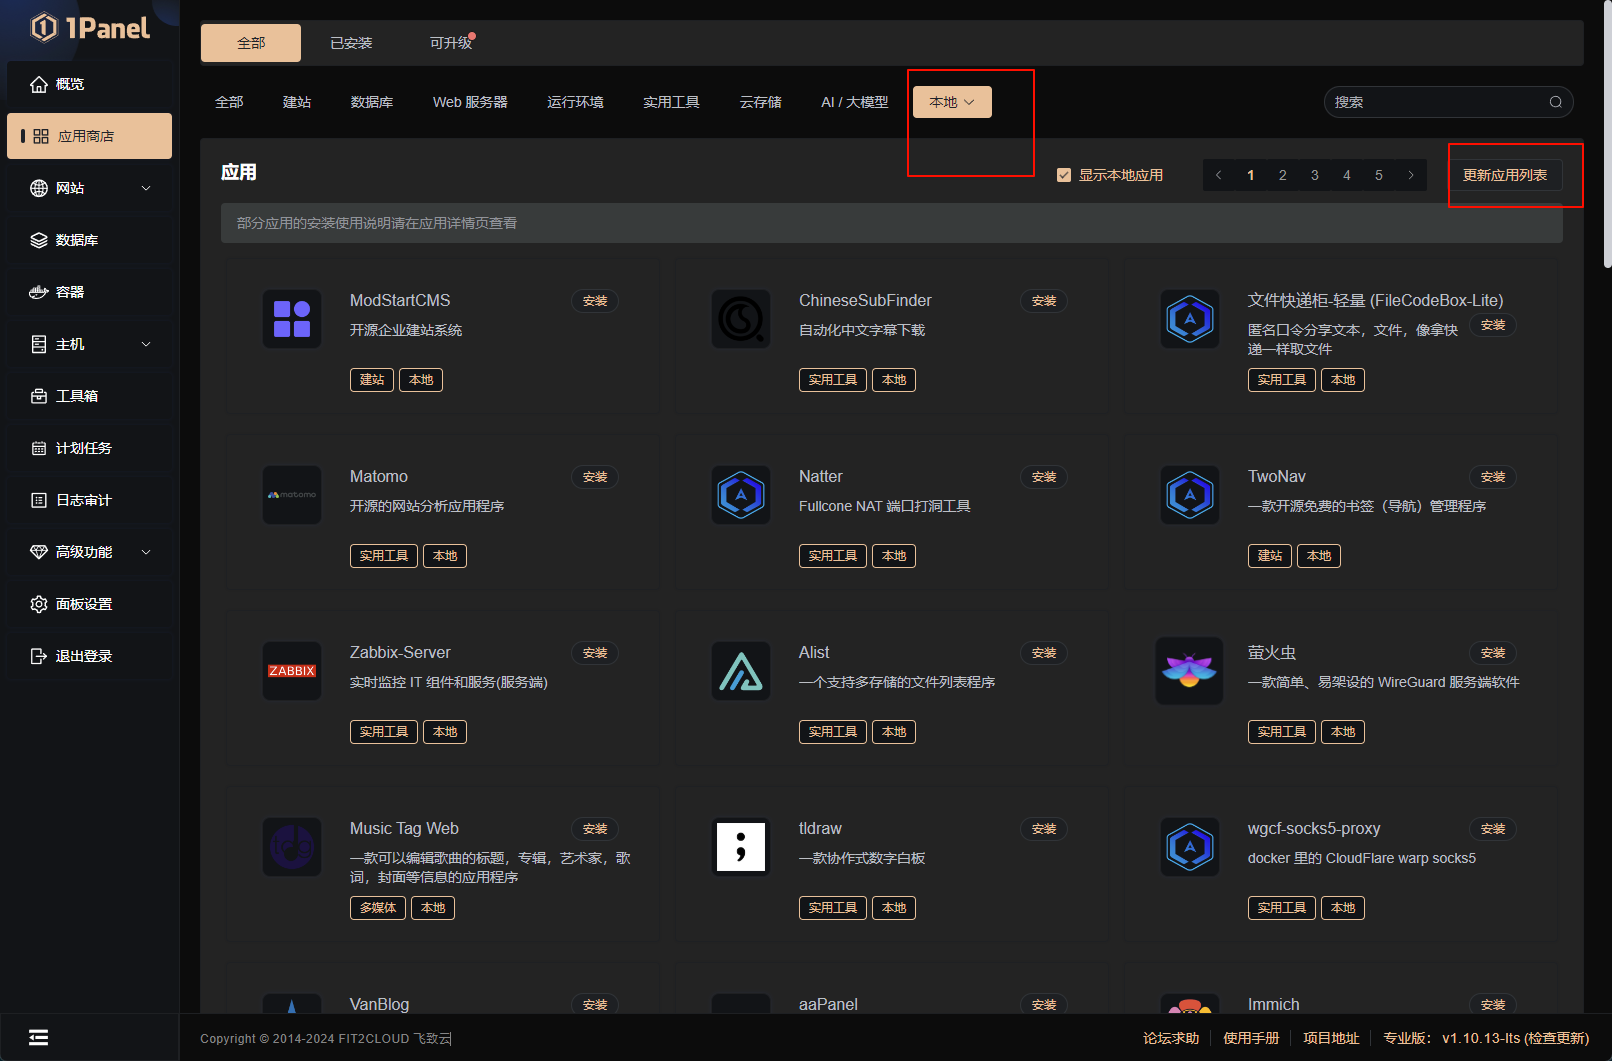The width and height of the screenshot is (1612, 1061).
Task: Expand the 主机 submenu chevron
Action: click(x=146, y=344)
